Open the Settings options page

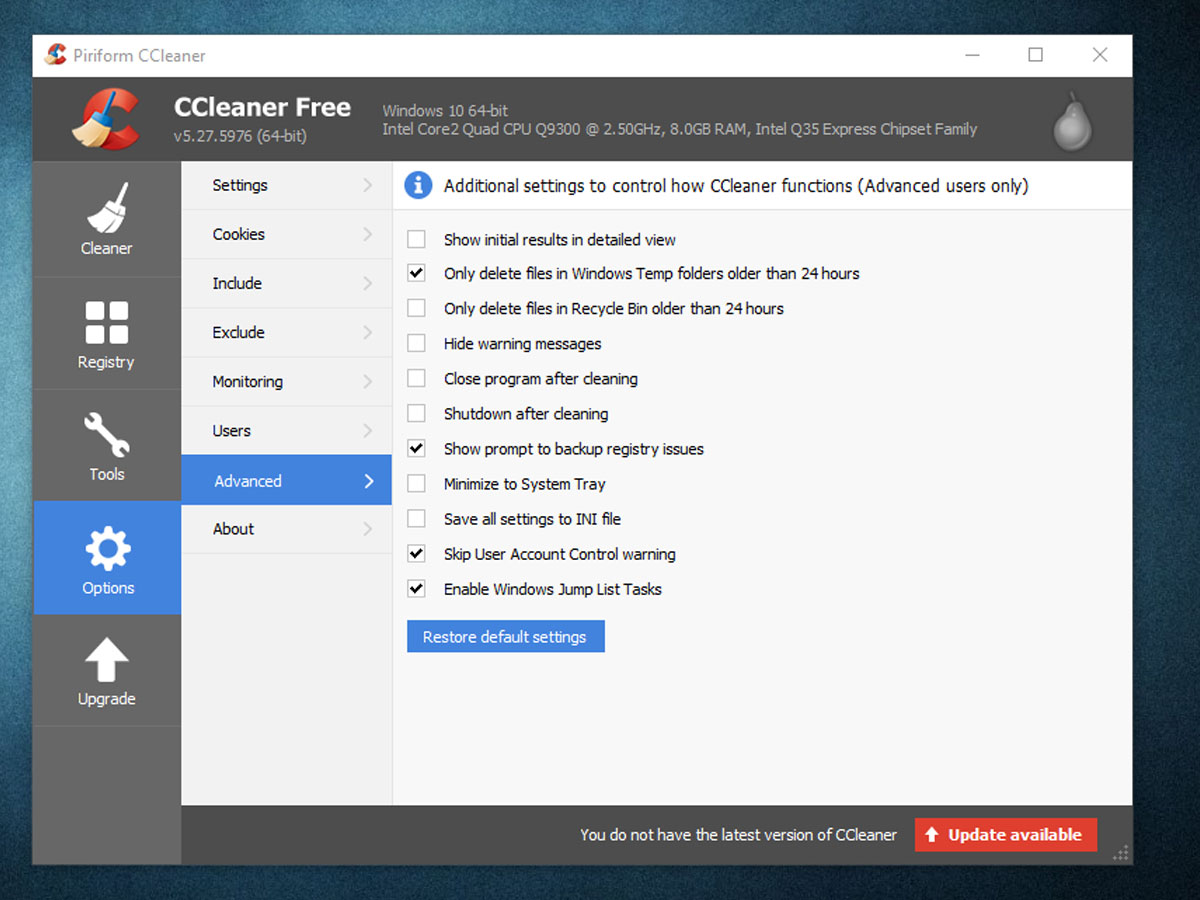coord(286,185)
